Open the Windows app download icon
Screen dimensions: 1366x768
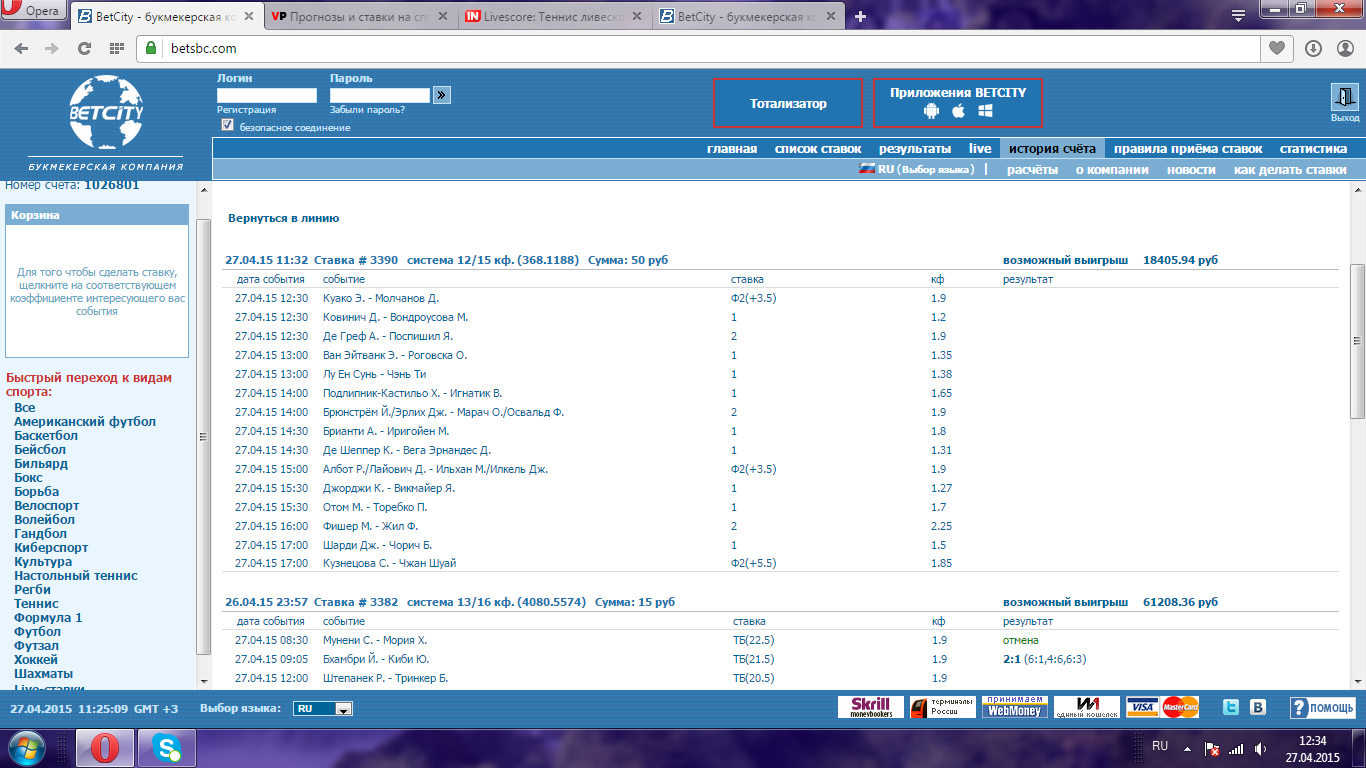(985, 111)
